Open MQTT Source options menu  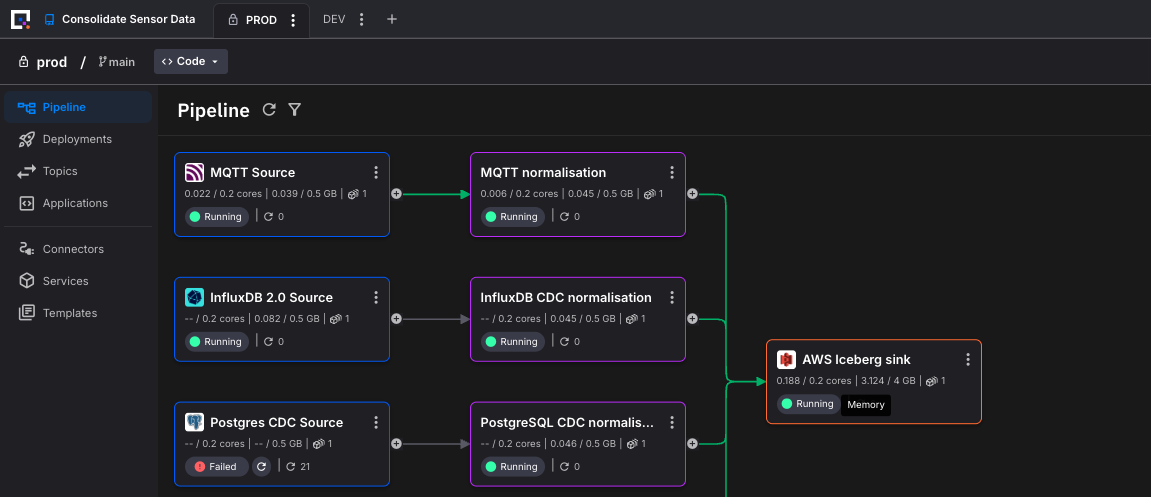click(x=376, y=173)
